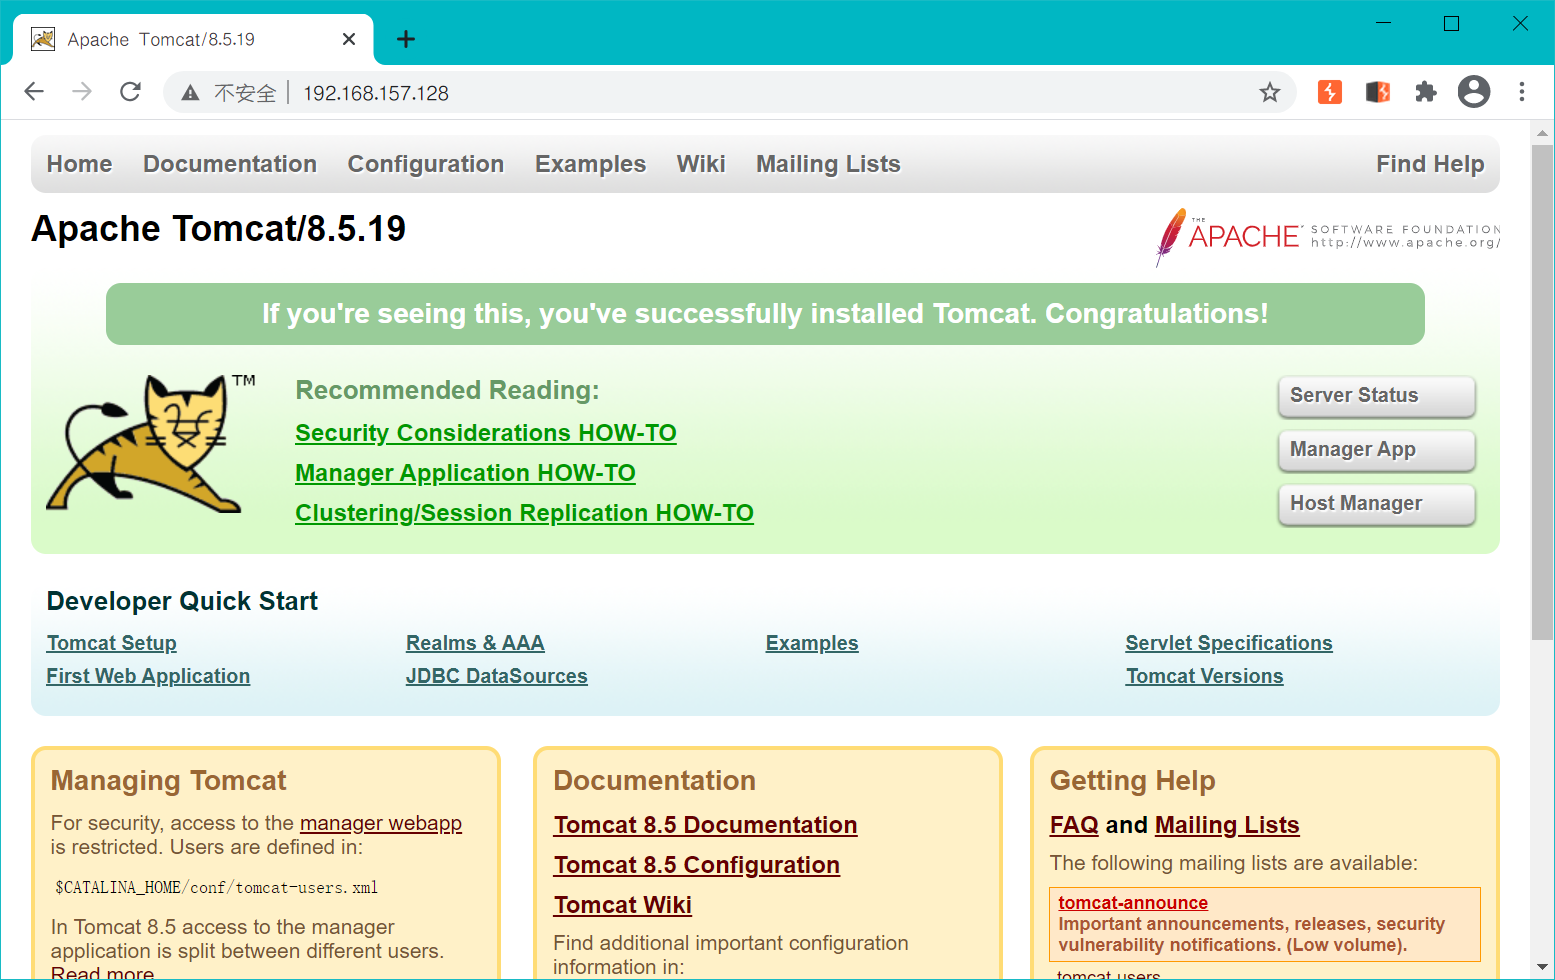The image size is (1555, 980).
Task: Open the Extensions puzzle piece menu
Action: coord(1426,92)
